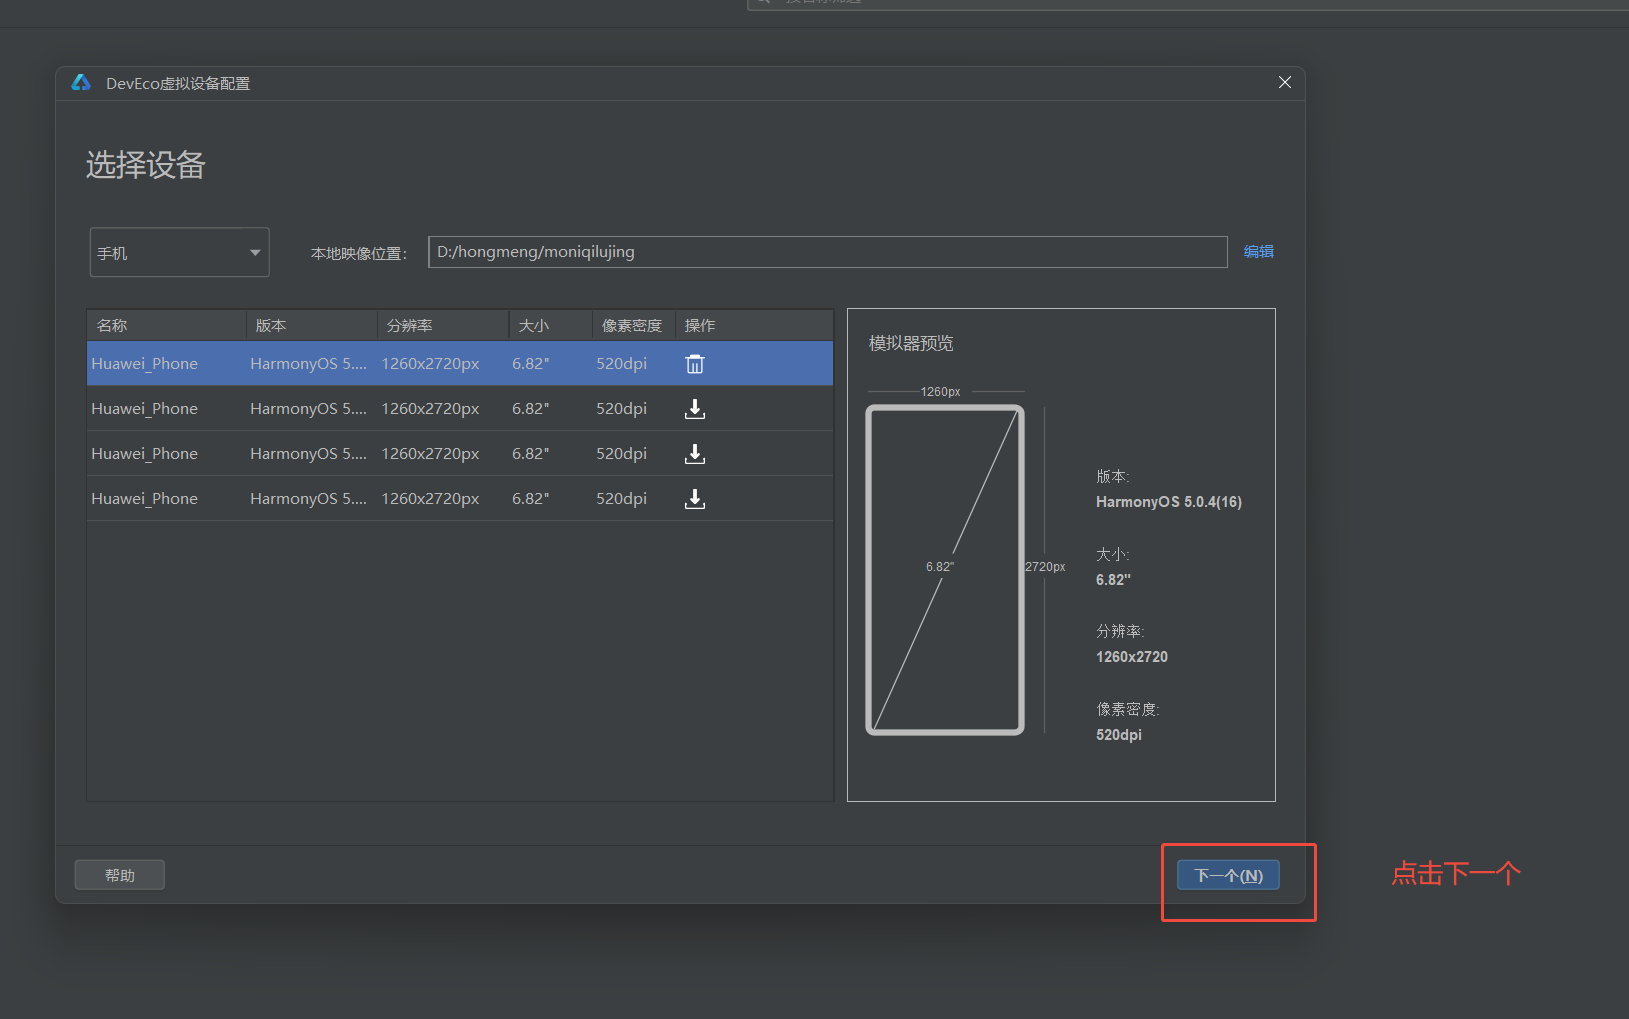Select the second Huawei_Phone device row
The image size is (1629, 1019).
point(460,409)
